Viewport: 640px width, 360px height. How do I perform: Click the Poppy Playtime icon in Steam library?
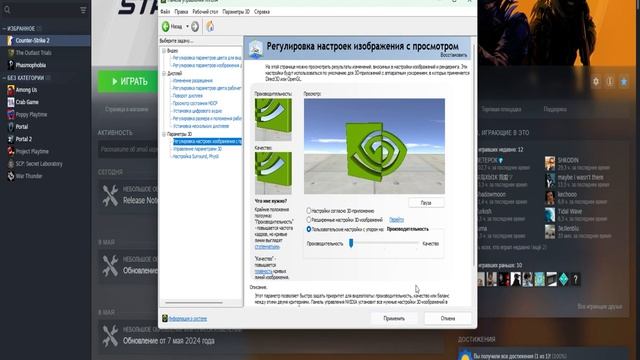(11, 114)
